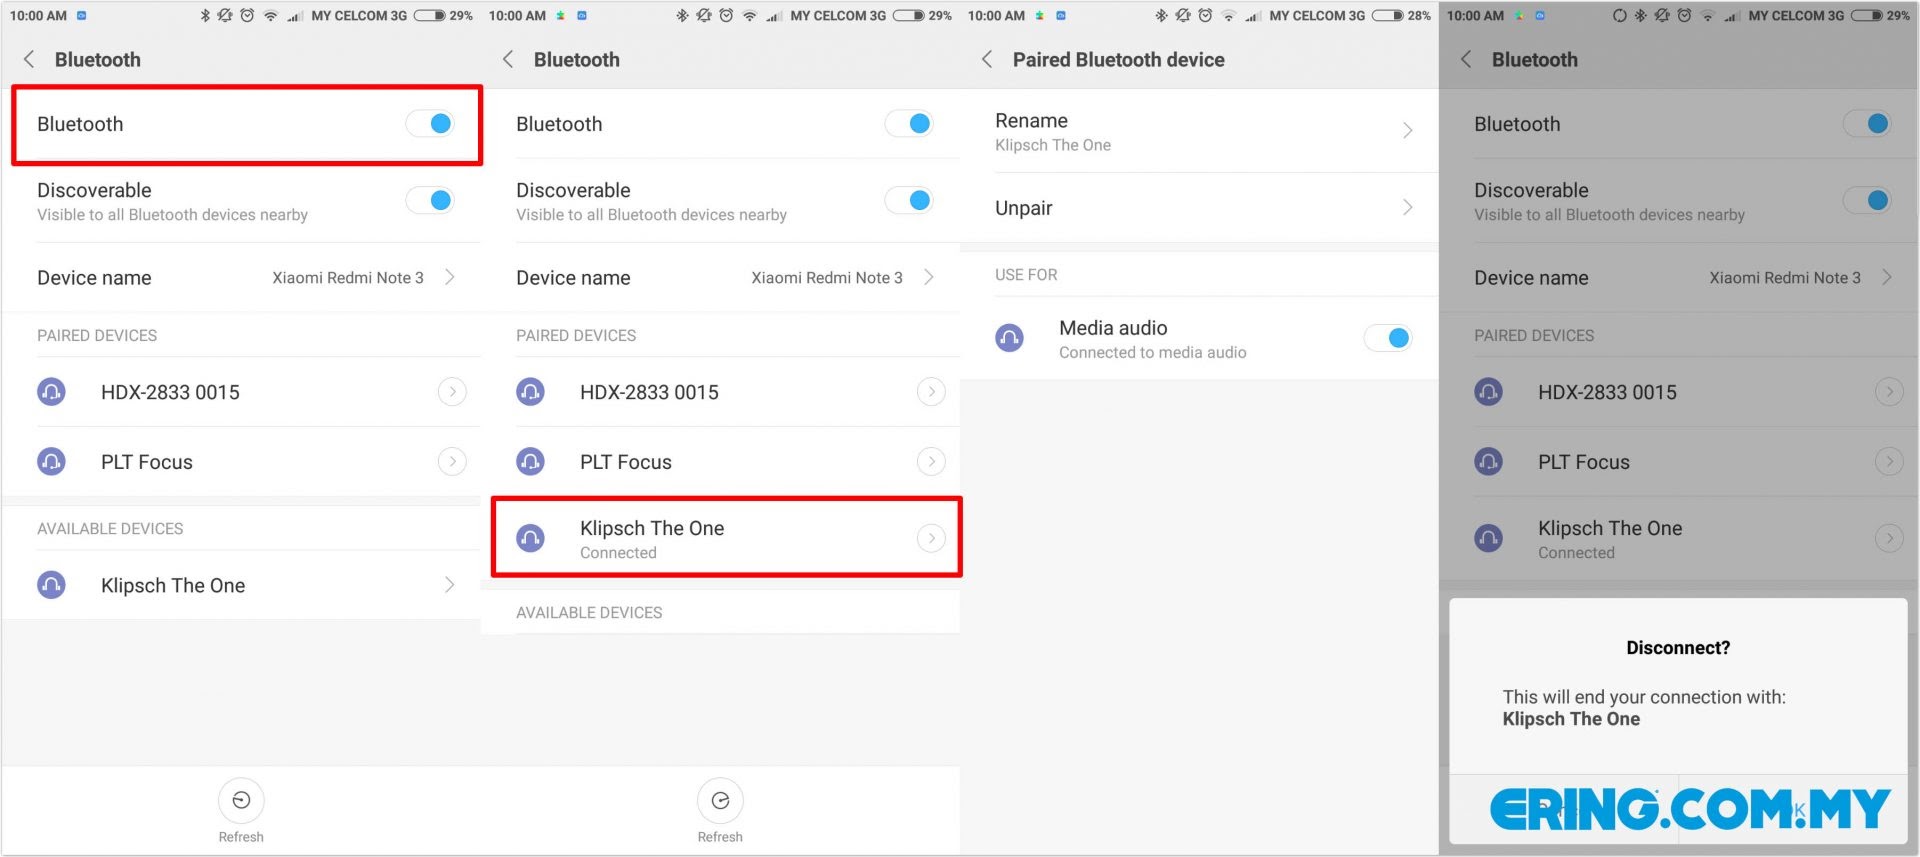Open Device name chevron in fourth dimmed screenshot

1887,277
